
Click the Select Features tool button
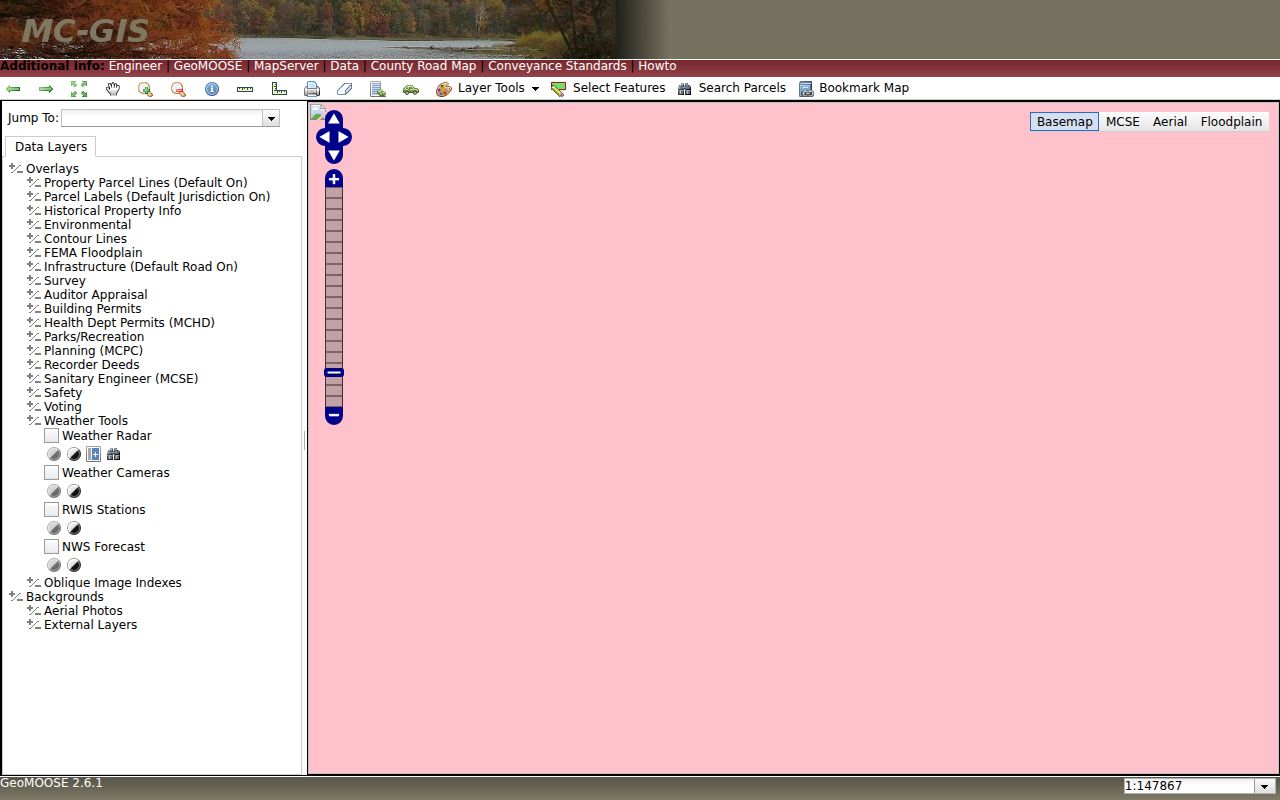click(x=608, y=88)
